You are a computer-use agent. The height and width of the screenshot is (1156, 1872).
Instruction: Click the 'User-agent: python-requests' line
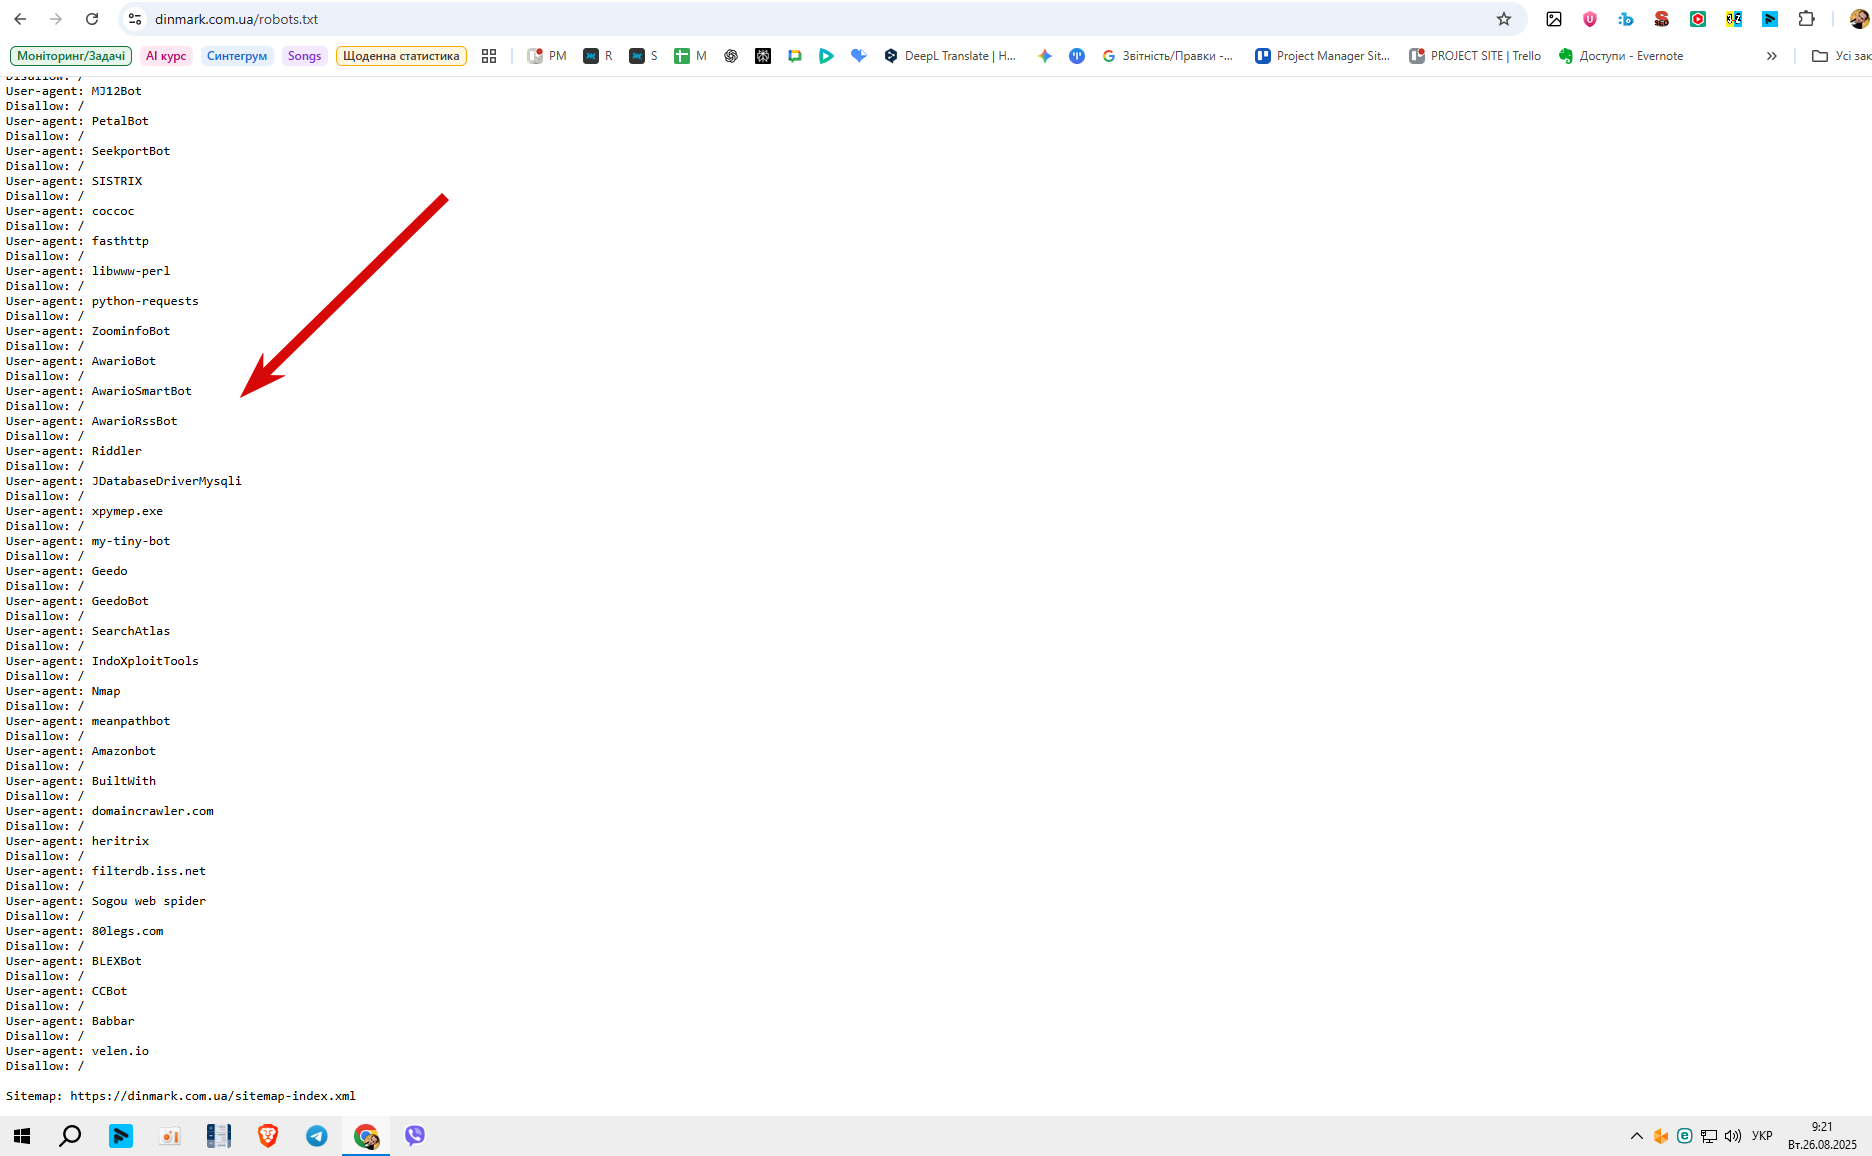pyautogui.click(x=102, y=301)
